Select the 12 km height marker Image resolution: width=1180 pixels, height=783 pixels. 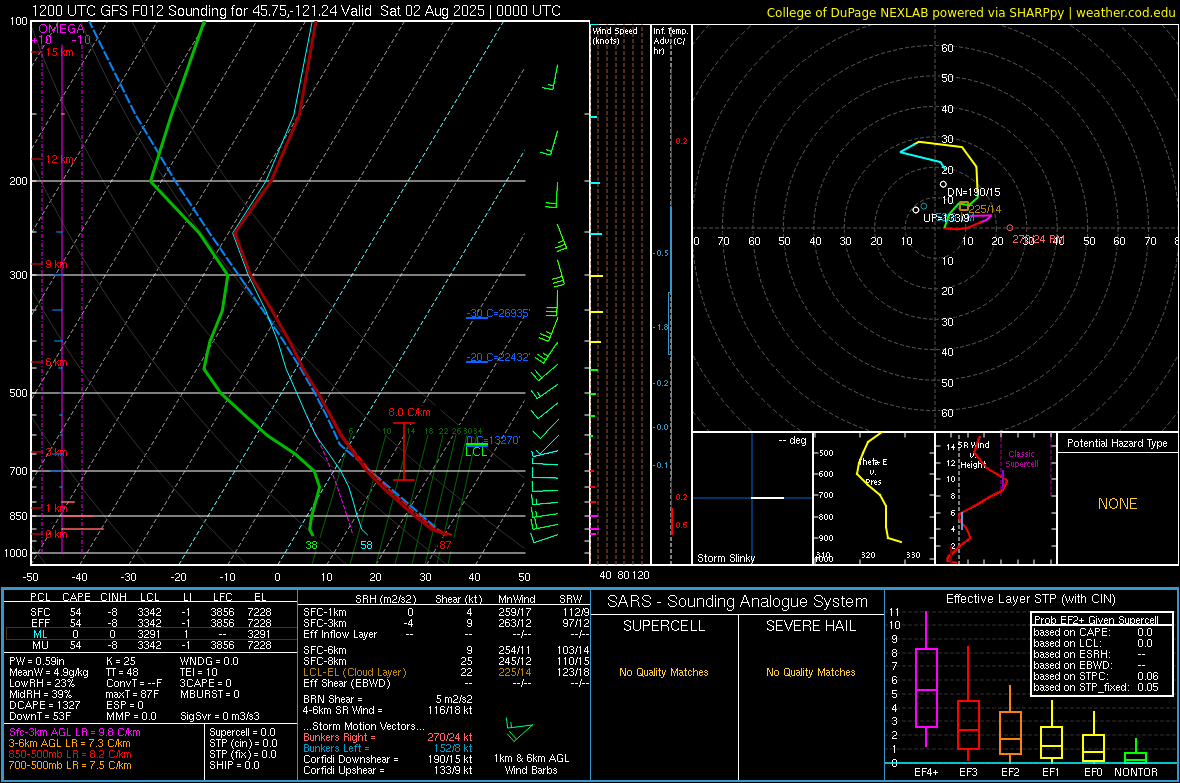[60, 160]
